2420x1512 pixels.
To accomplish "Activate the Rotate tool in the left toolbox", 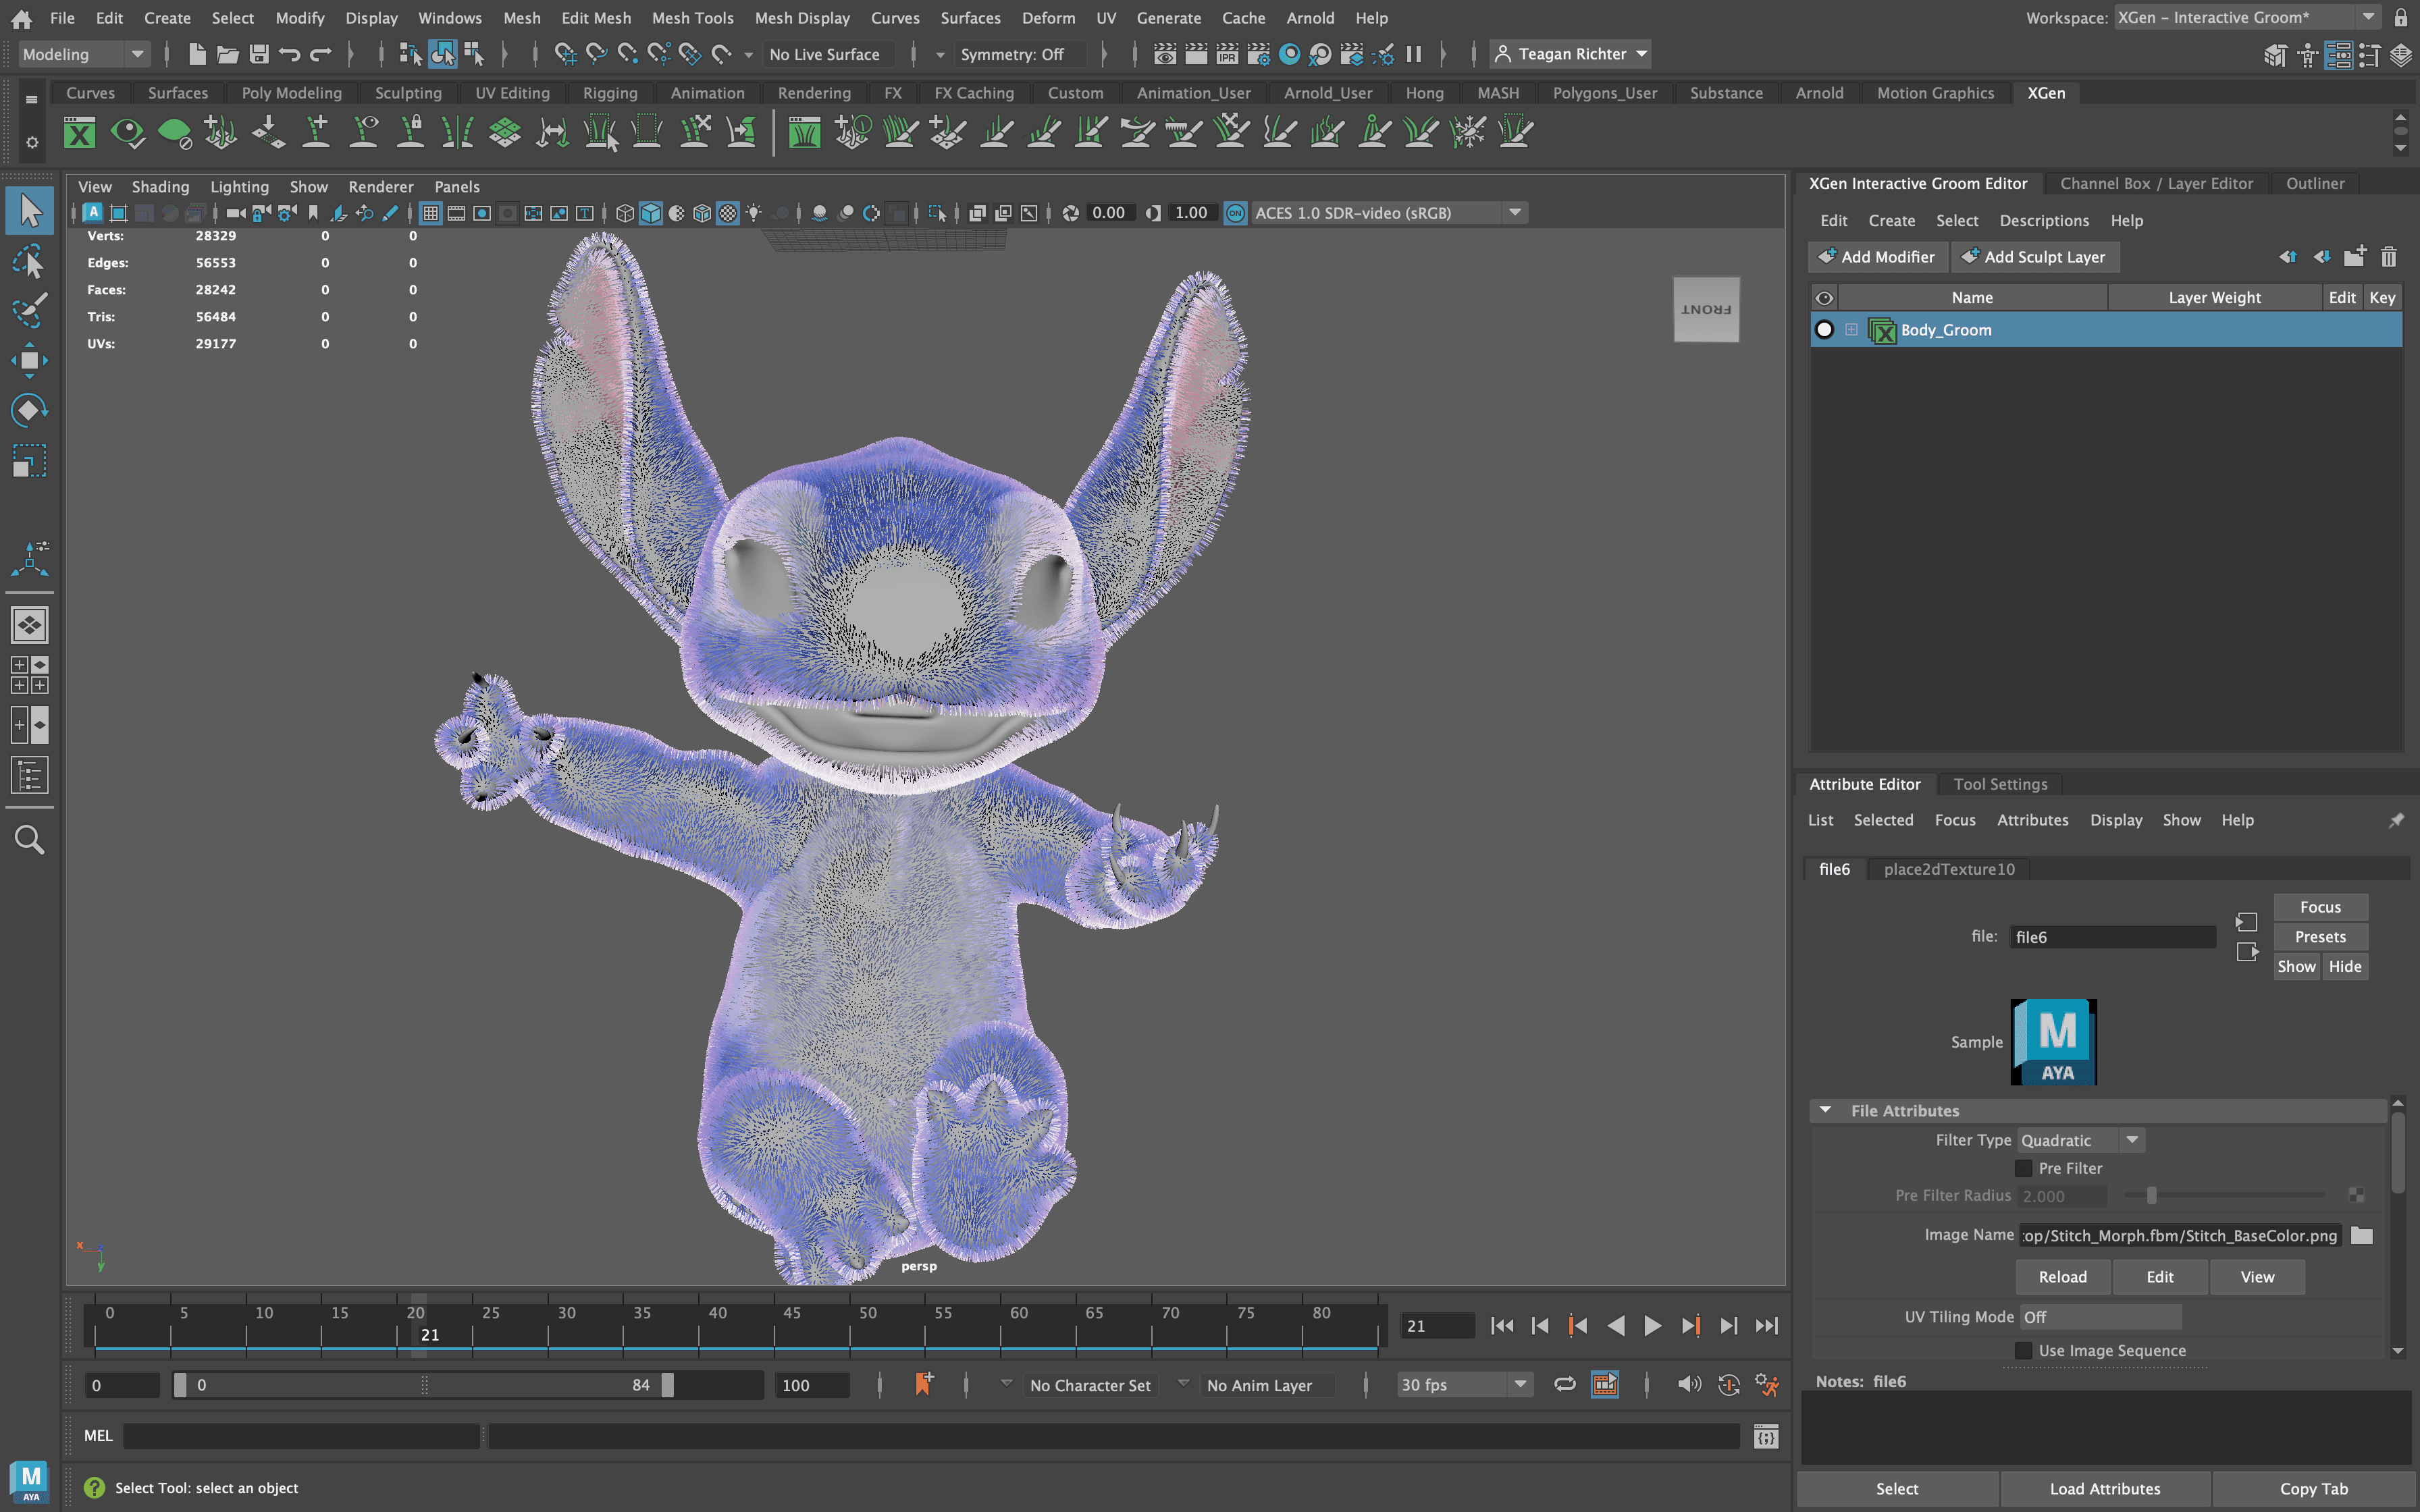I will [29, 410].
